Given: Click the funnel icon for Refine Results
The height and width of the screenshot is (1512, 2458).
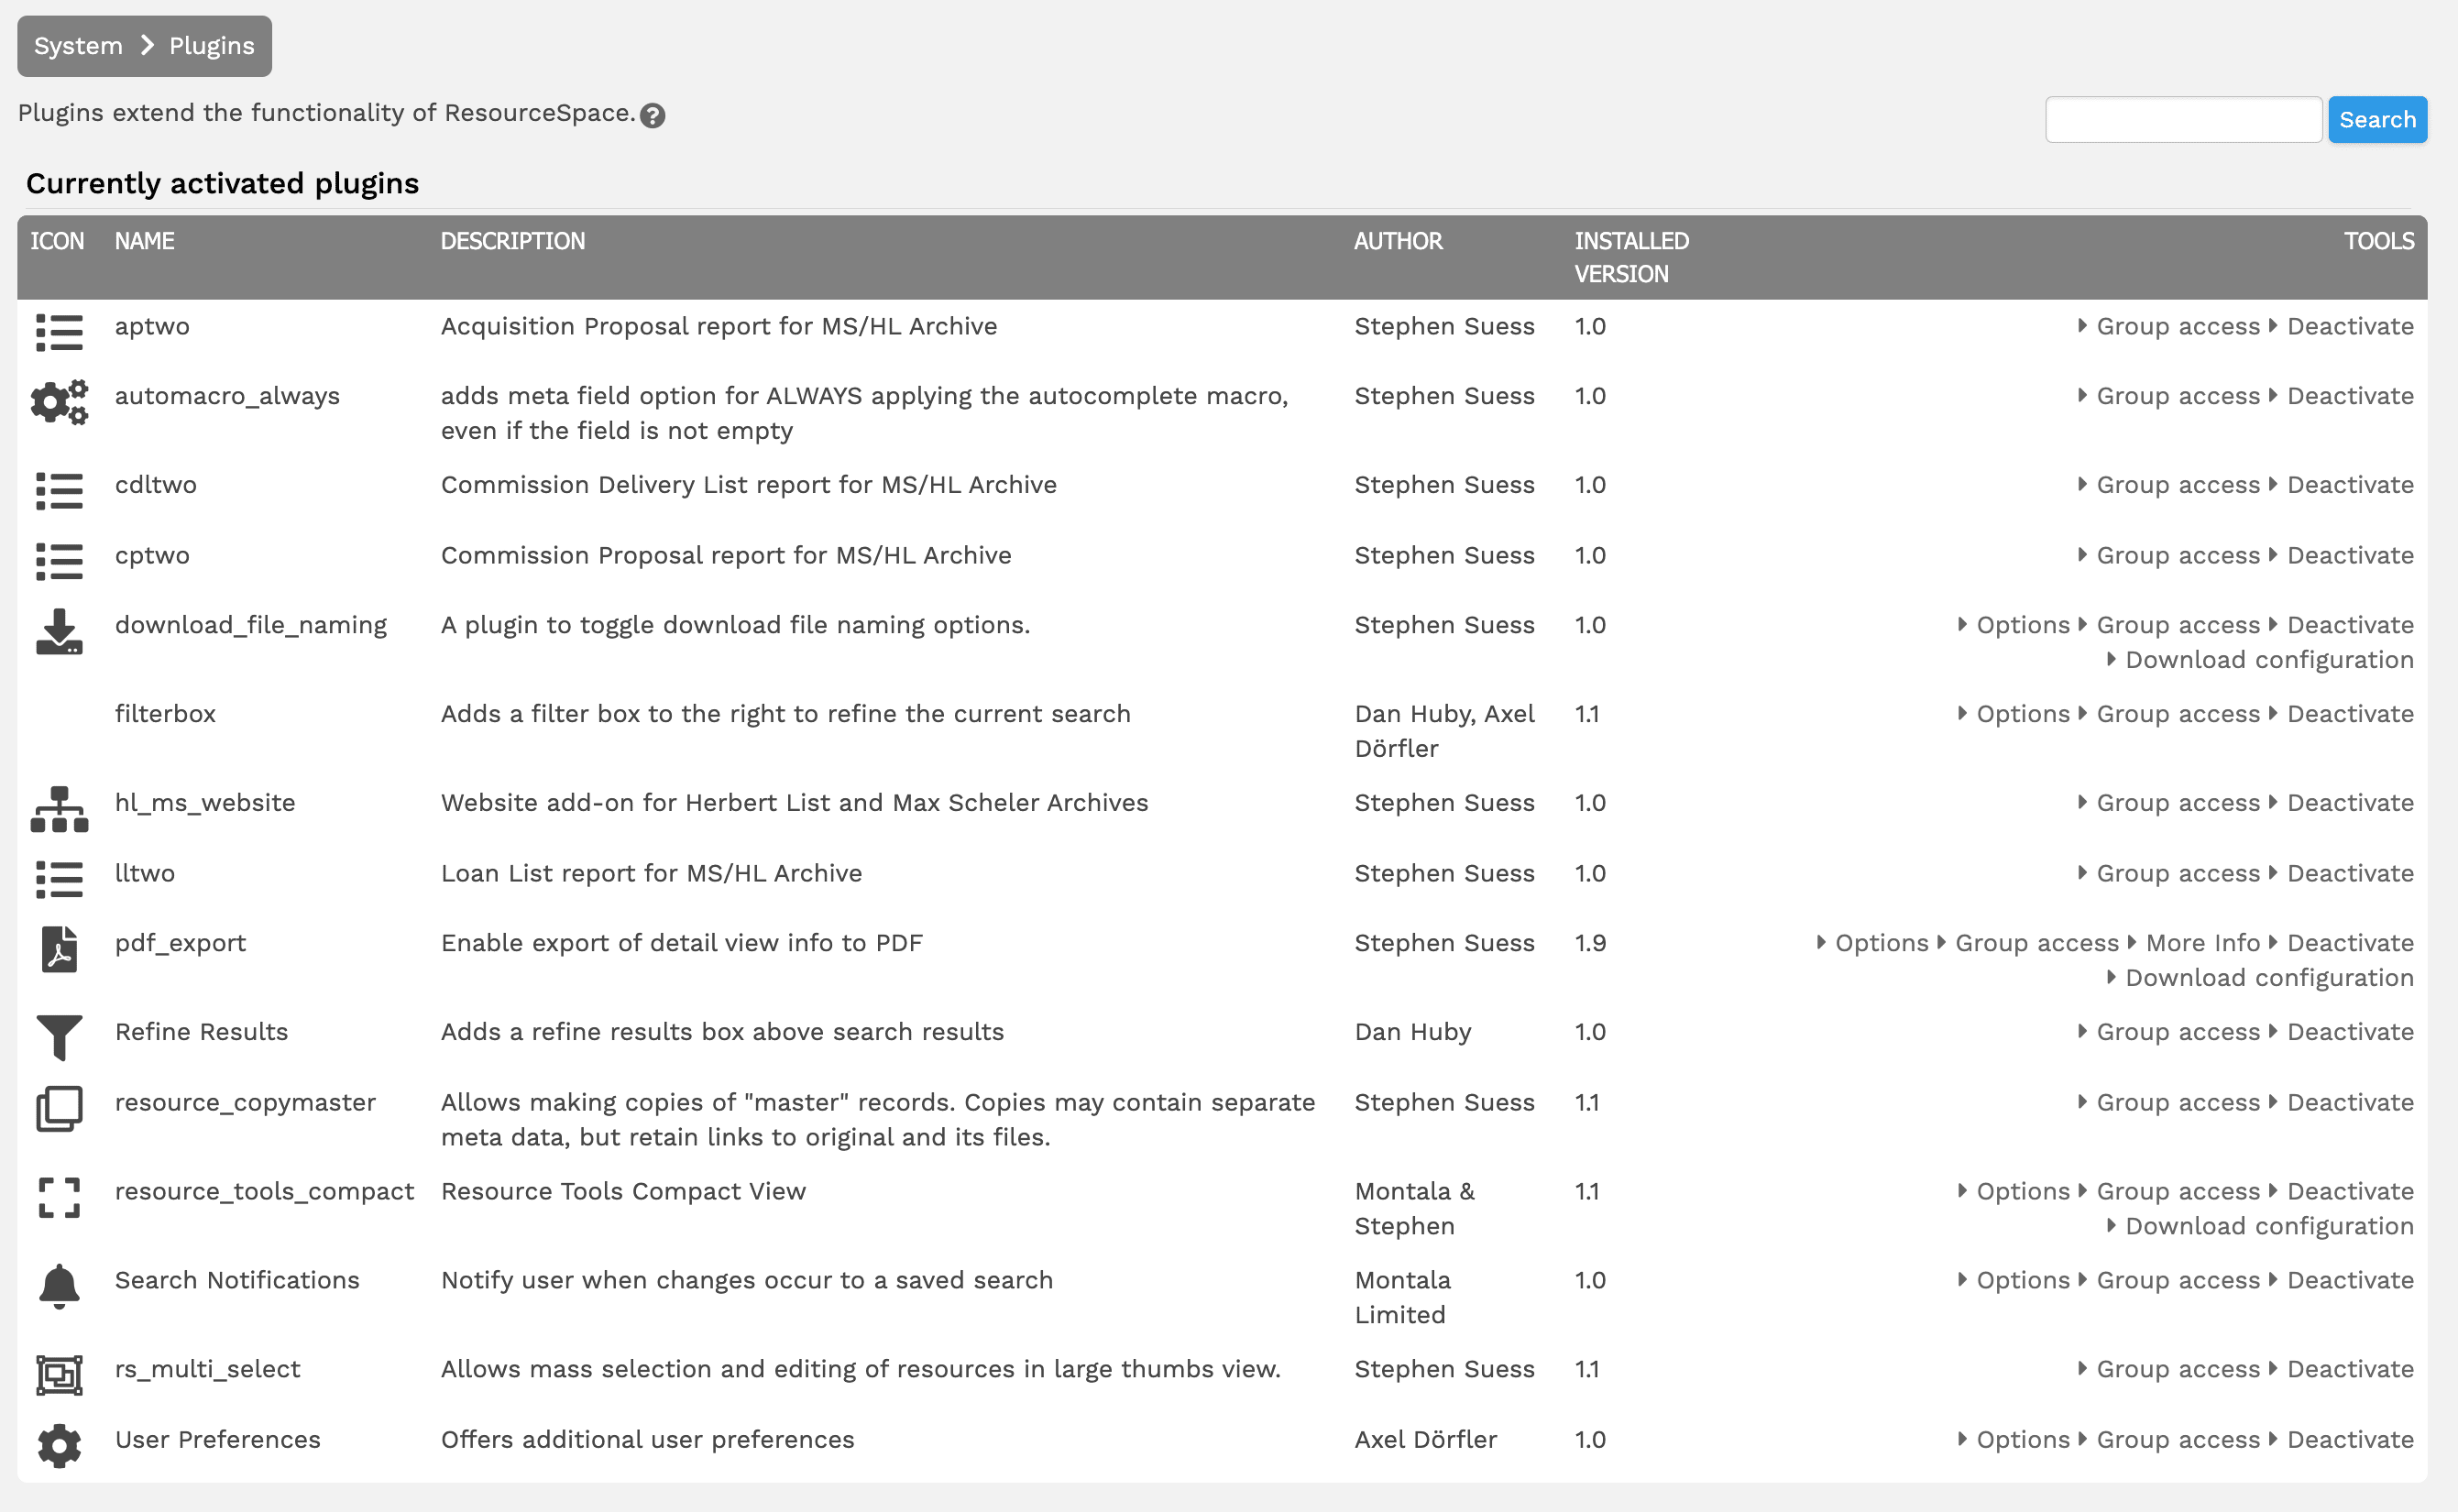Looking at the screenshot, I should [59, 1039].
